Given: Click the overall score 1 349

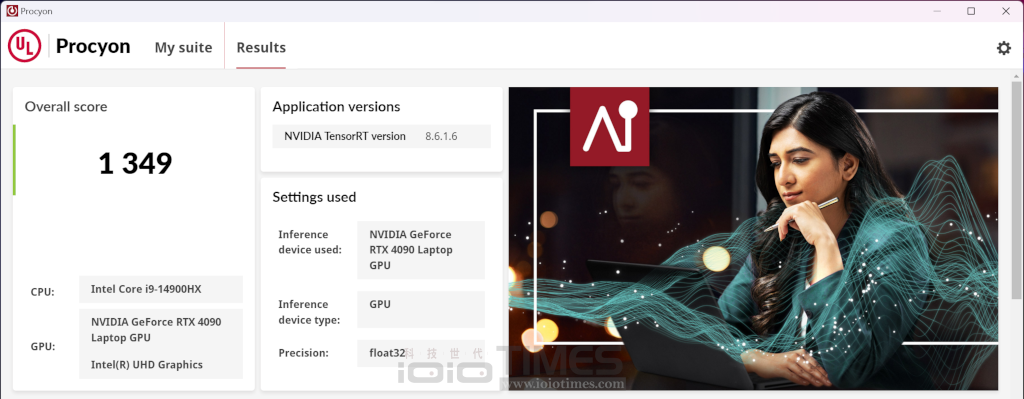Looking at the screenshot, I should pyautogui.click(x=135, y=163).
